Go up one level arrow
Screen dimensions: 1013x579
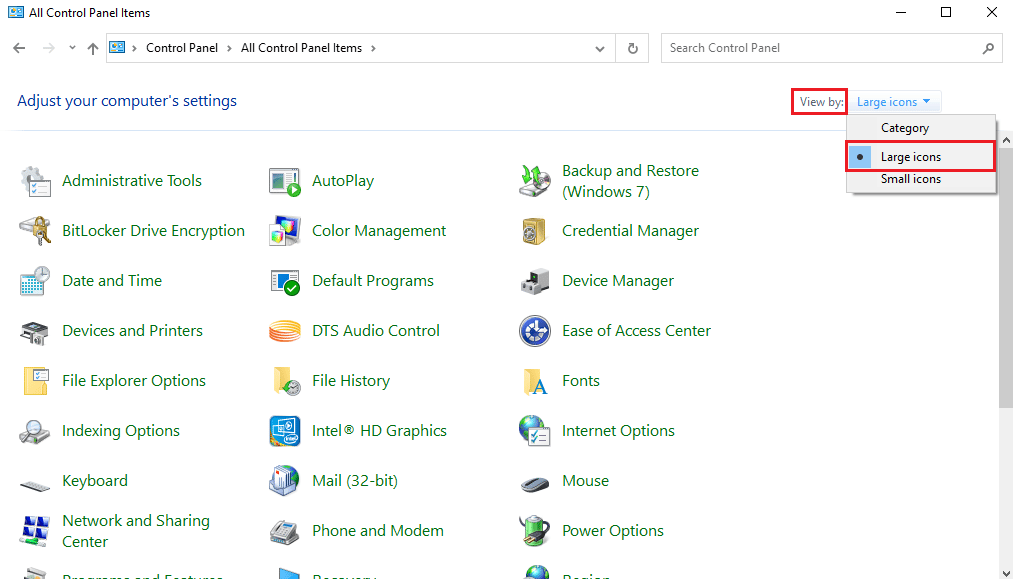pos(93,48)
